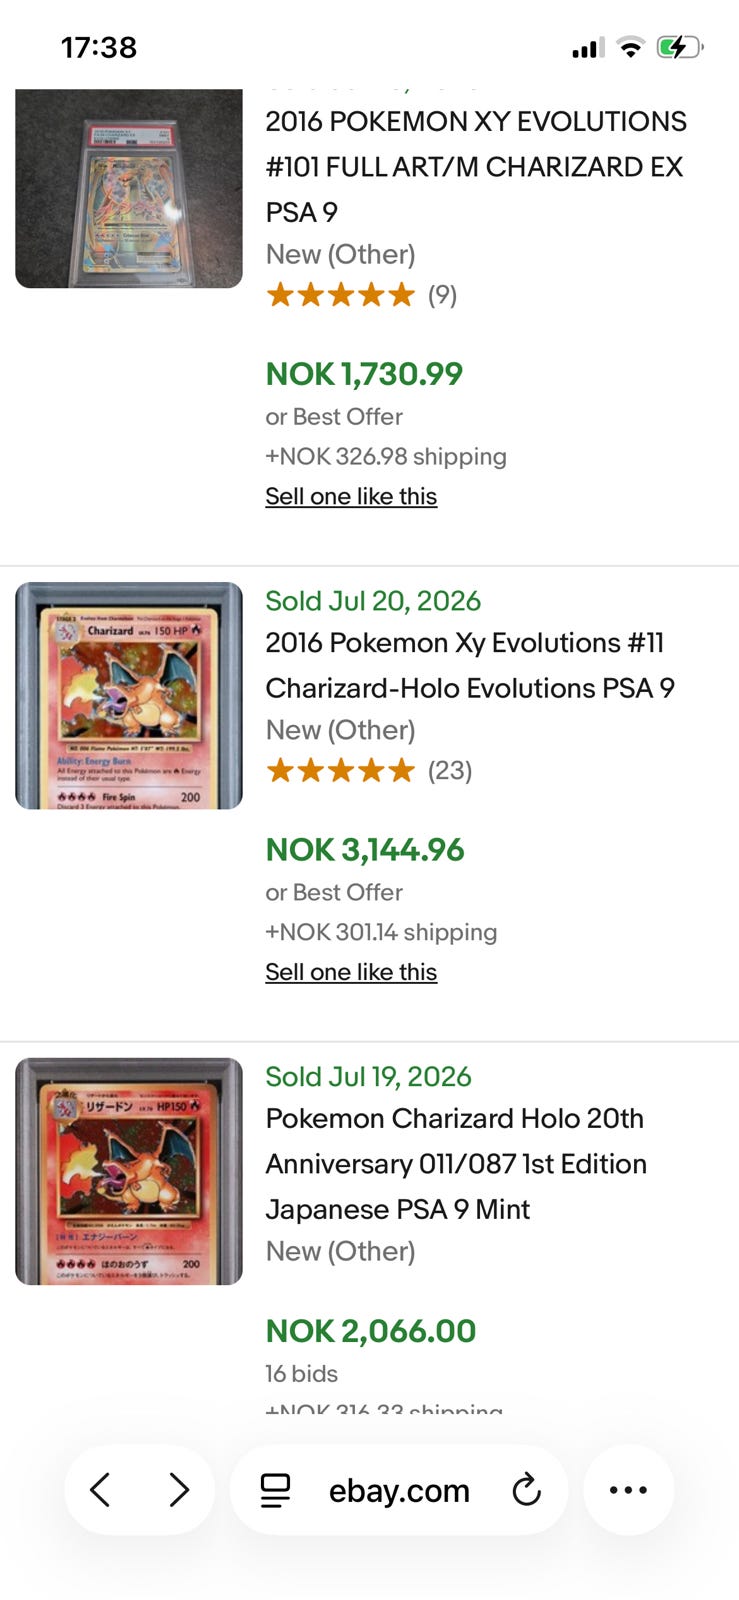Viewport: 739px width, 1600px height.
Task: Tap the battery charging indicator
Action: pos(680,47)
